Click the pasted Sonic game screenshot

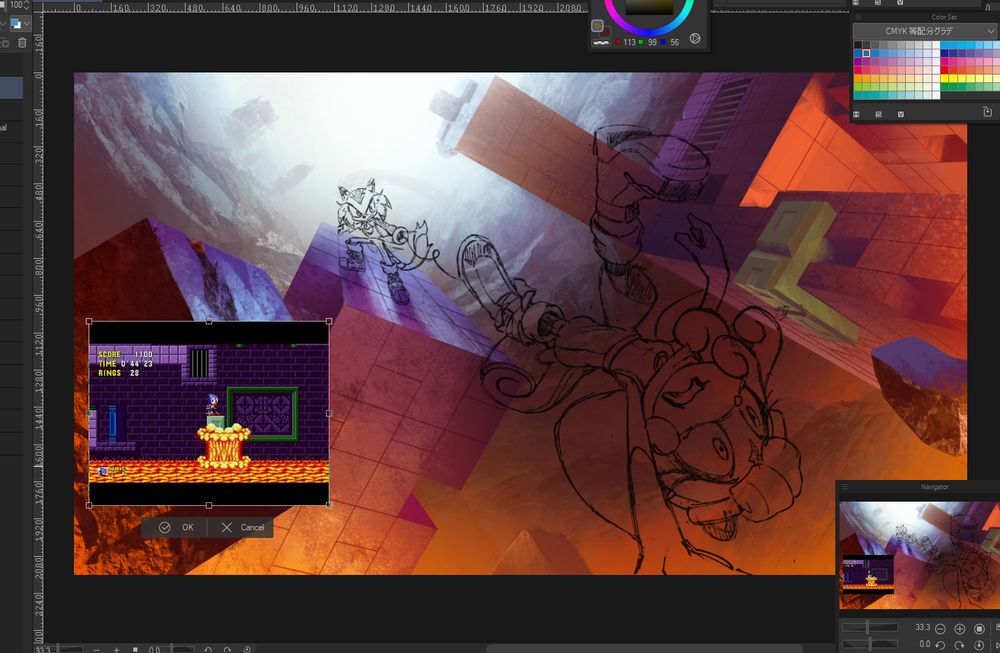pyautogui.click(x=209, y=413)
